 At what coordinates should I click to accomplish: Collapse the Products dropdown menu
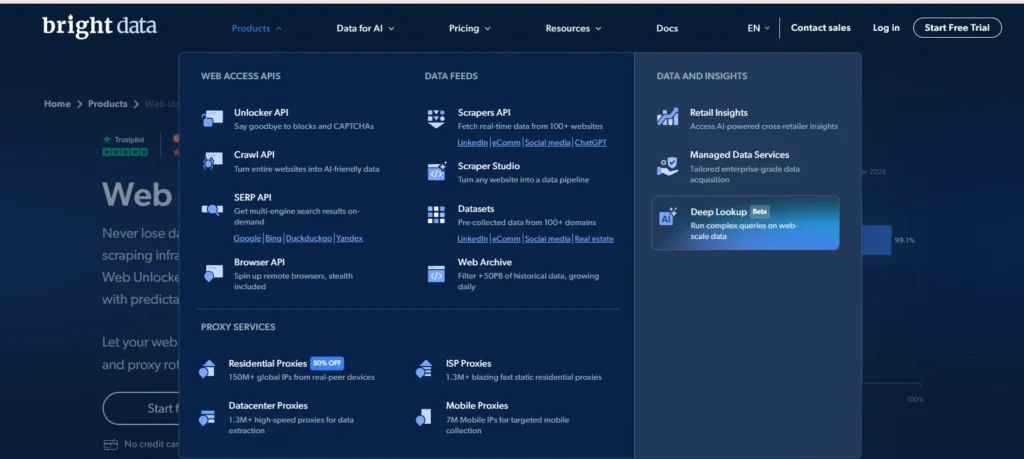pos(256,28)
